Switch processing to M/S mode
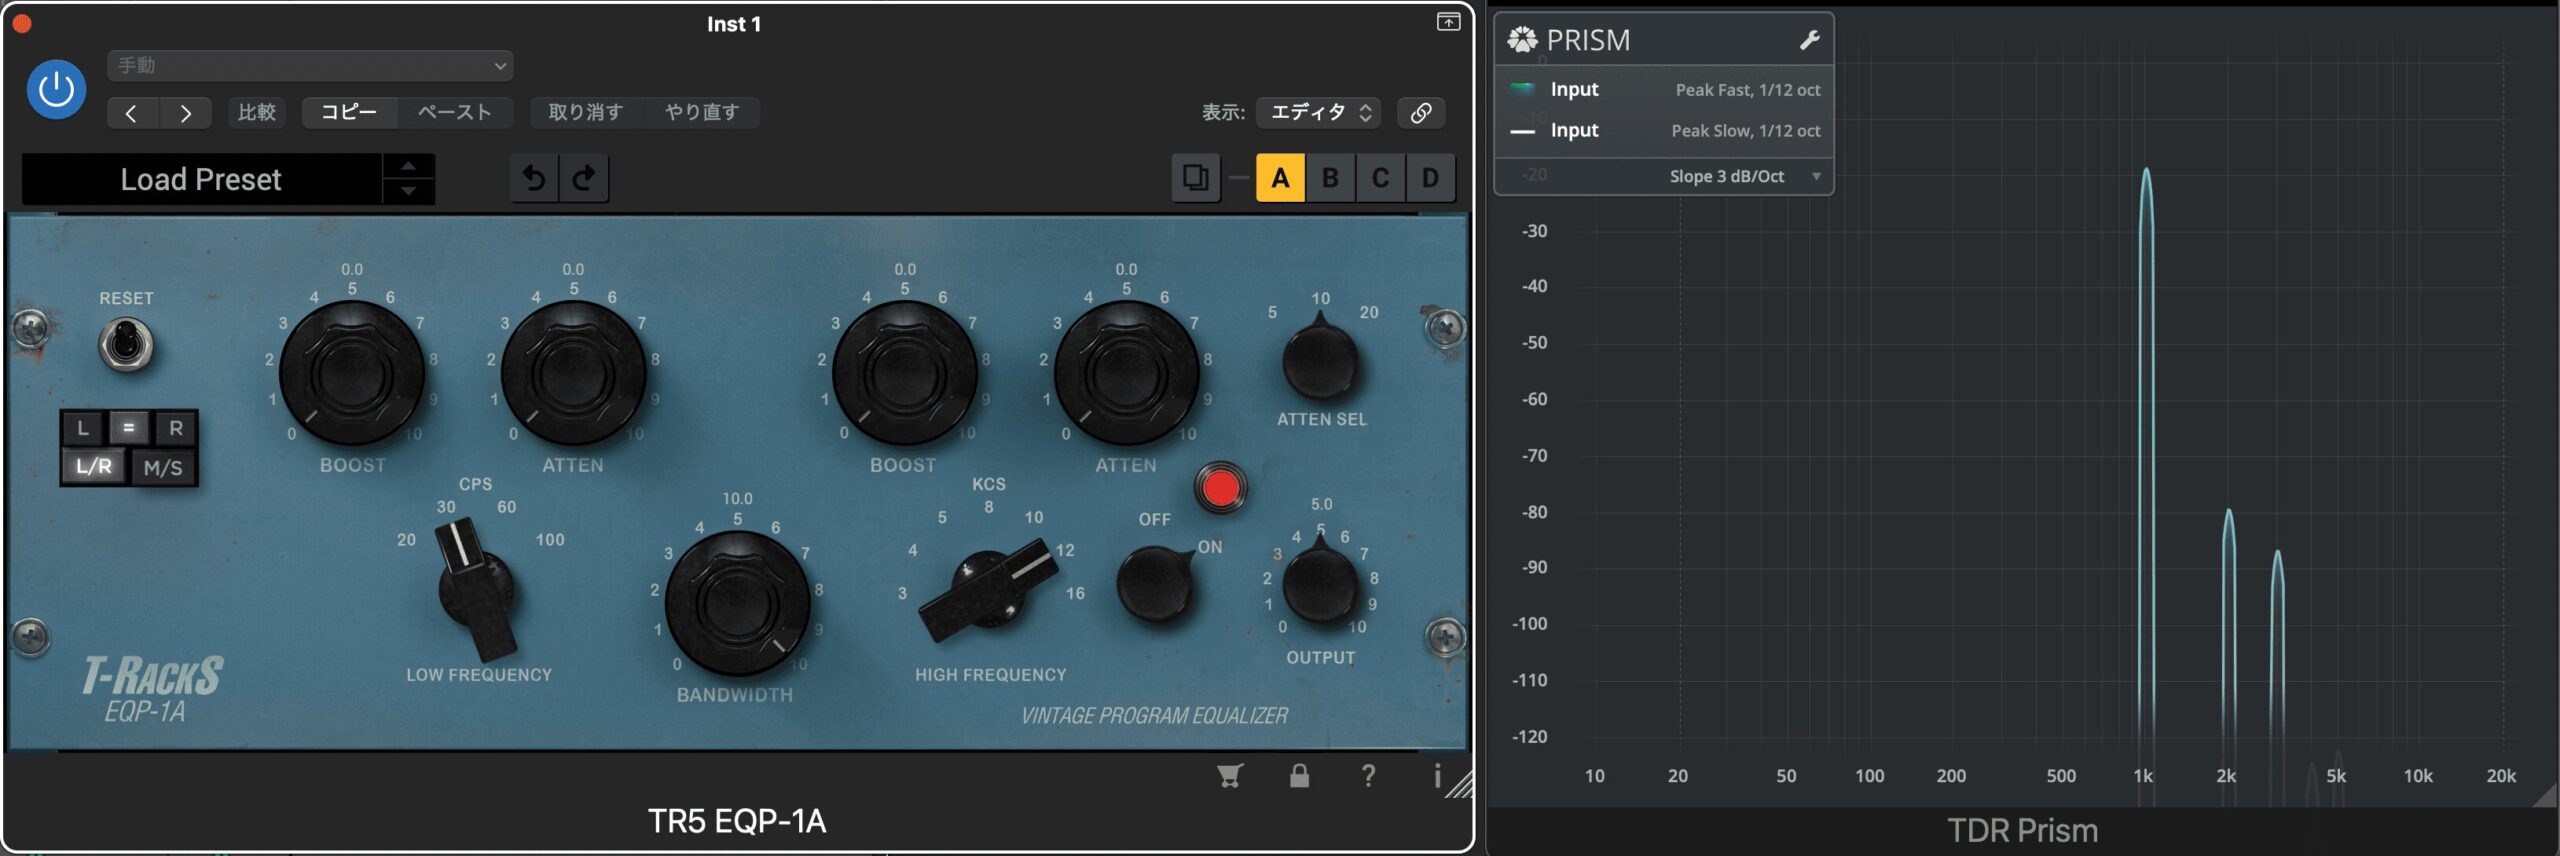This screenshot has height=856, width=2560. pyautogui.click(x=162, y=467)
